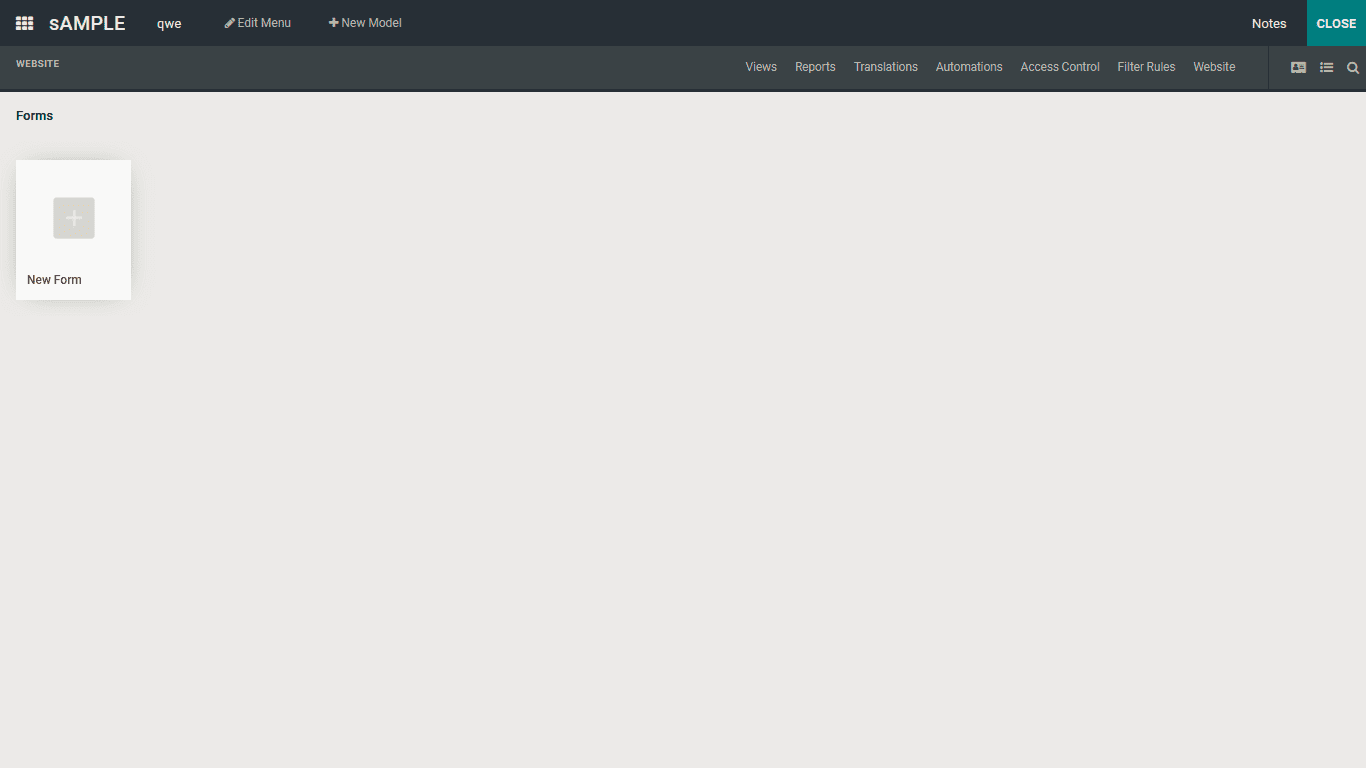Switch to the kanban card view icon
1366x768 pixels.
coord(1298,67)
